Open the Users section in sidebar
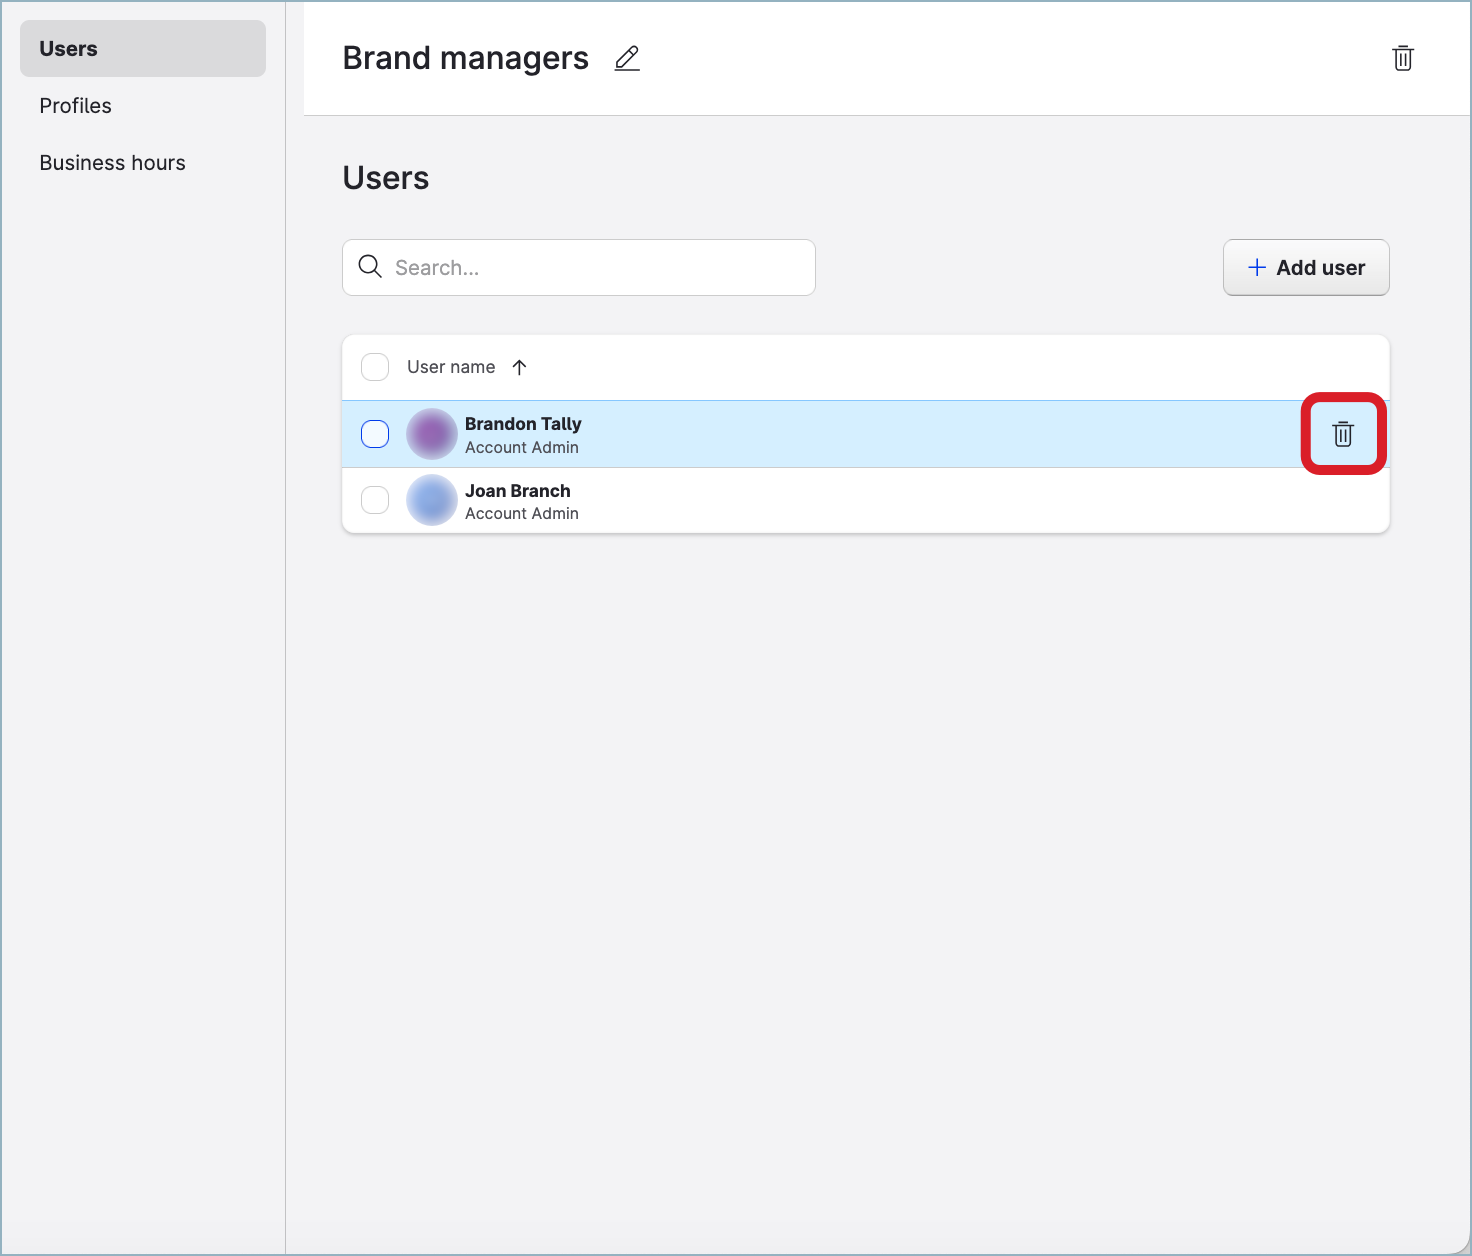Screen dimensions: 1472x1256 (x=69, y=49)
